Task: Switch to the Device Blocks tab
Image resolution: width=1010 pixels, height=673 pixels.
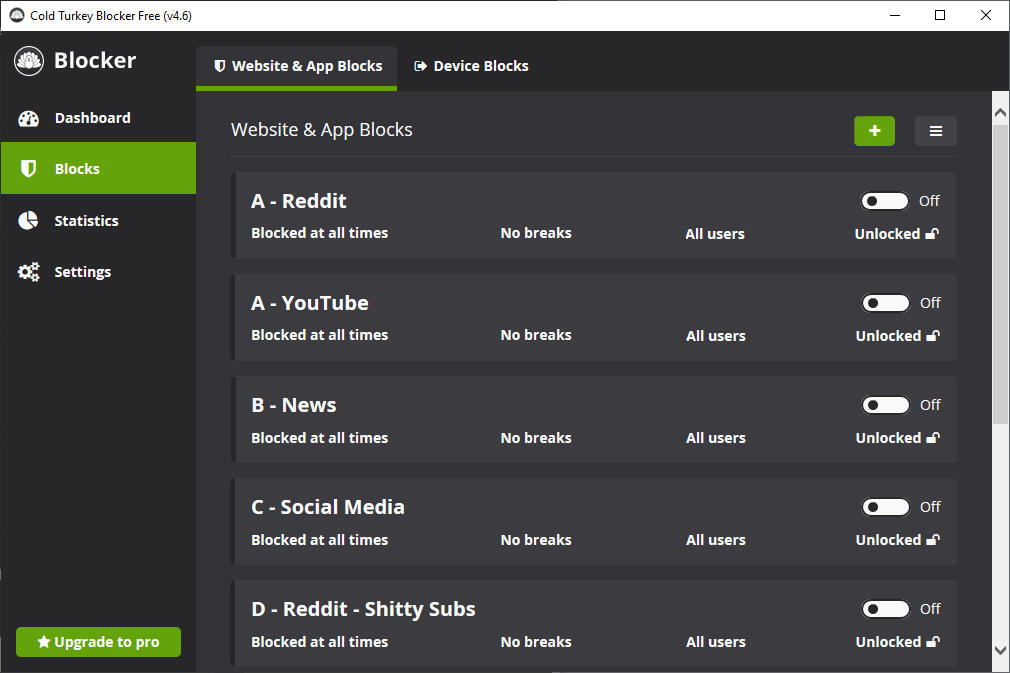Action: (471, 66)
